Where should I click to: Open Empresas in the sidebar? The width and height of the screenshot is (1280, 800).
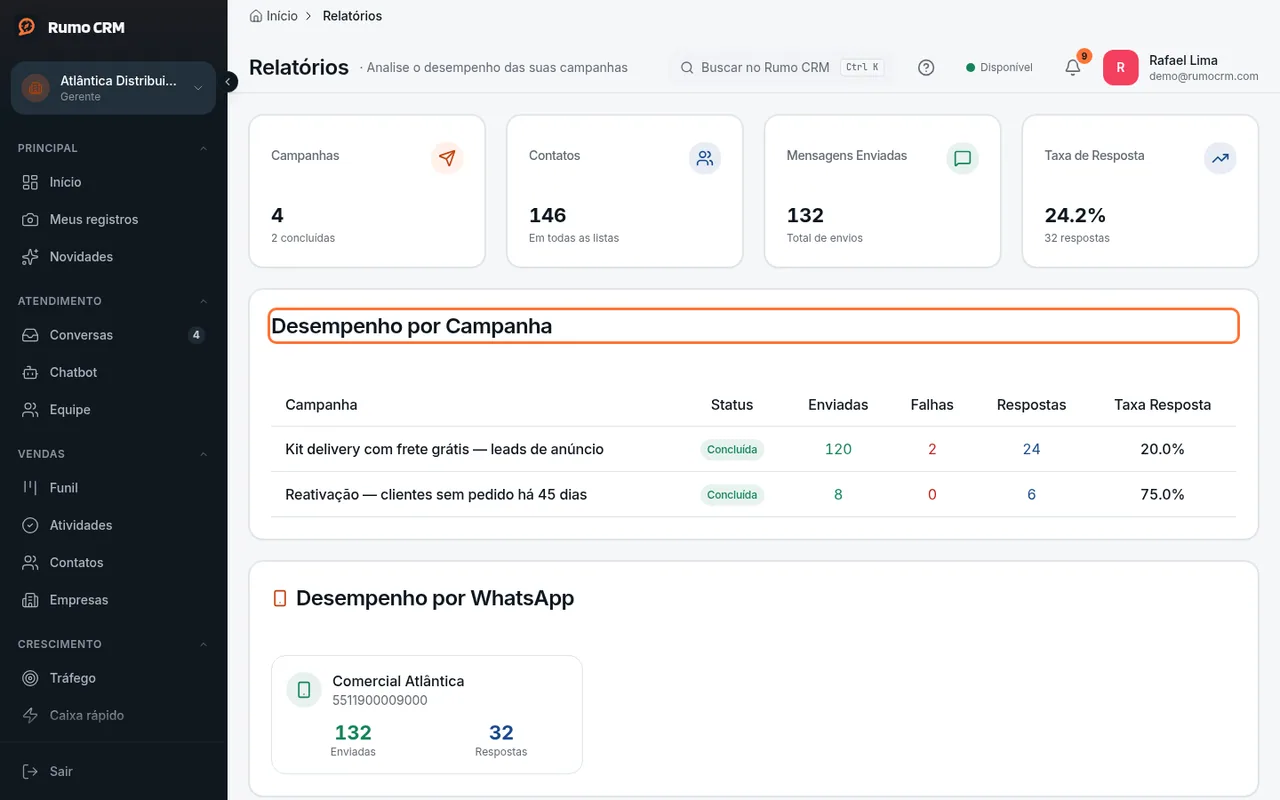tap(113, 600)
